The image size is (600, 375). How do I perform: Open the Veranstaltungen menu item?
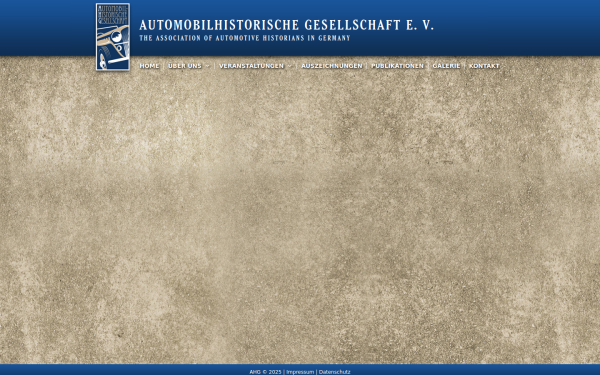pyautogui.click(x=251, y=66)
